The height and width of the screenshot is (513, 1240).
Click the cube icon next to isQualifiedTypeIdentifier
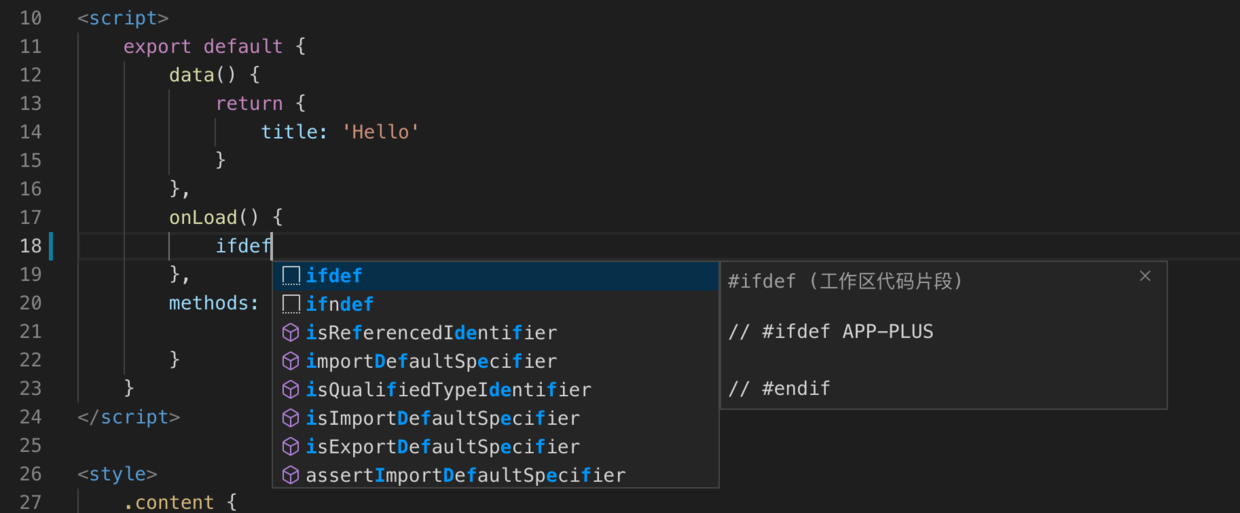click(291, 389)
